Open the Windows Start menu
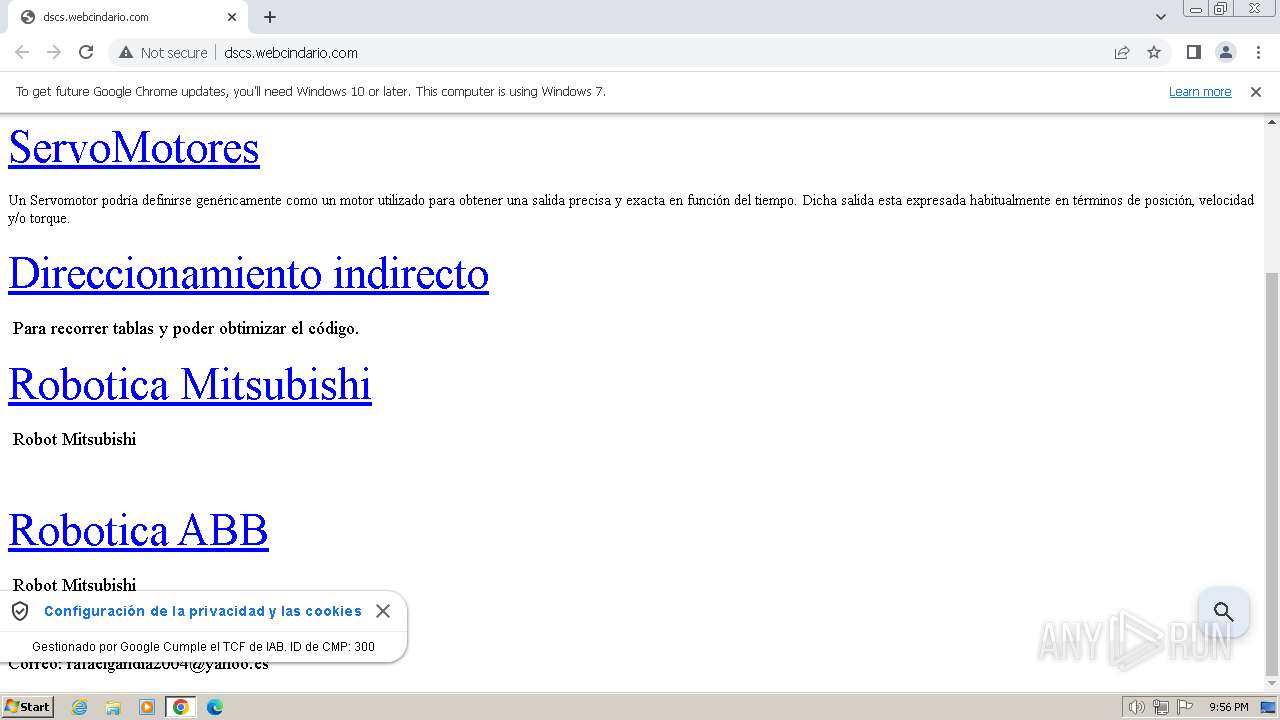The image size is (1280, 720). pyautogui.click(x=27, y=707)
